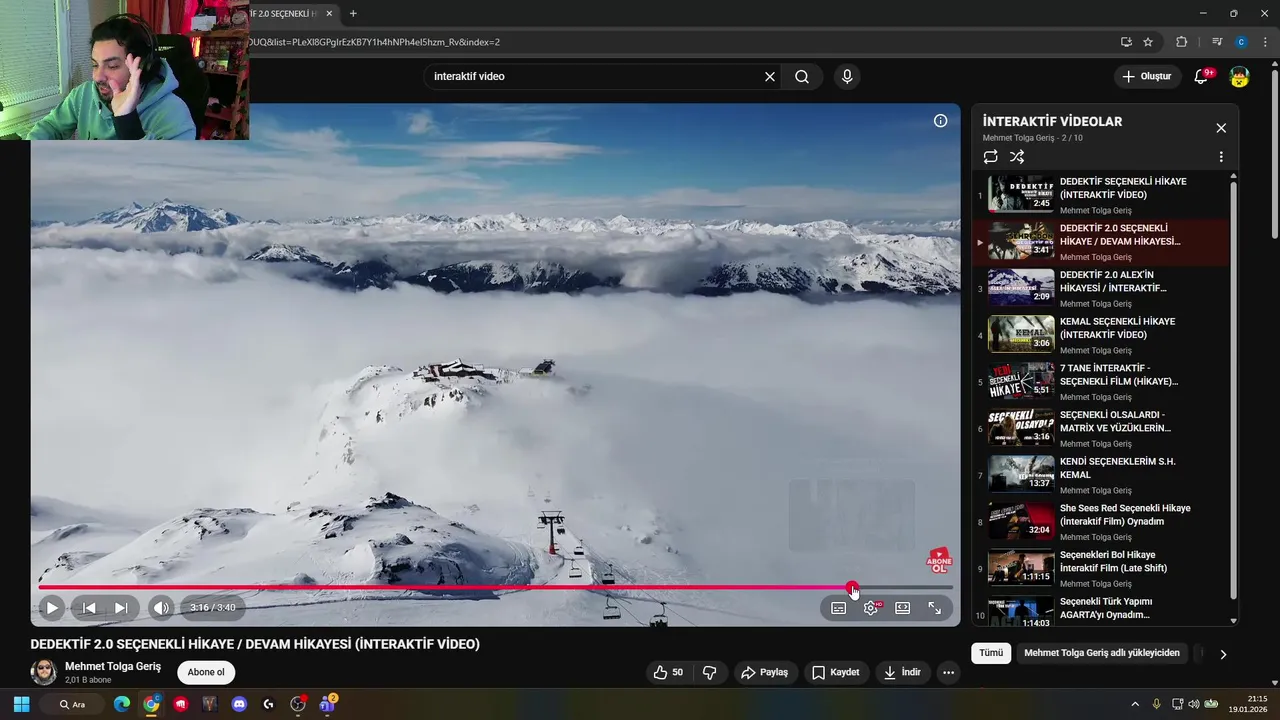Viewport: 1280px width, 720px height.
Task: Click the 'interaktif video' search field
Action: point(593,77)
